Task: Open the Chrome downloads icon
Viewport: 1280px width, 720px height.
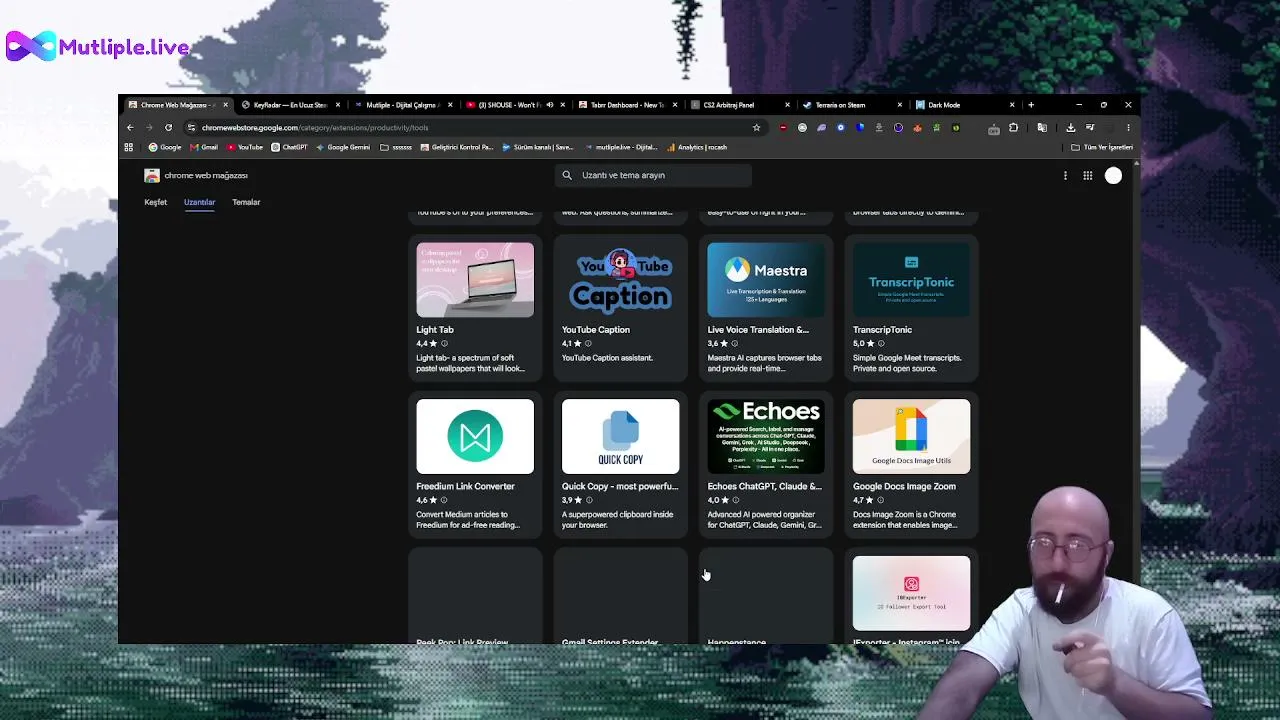Action: 1070,127
